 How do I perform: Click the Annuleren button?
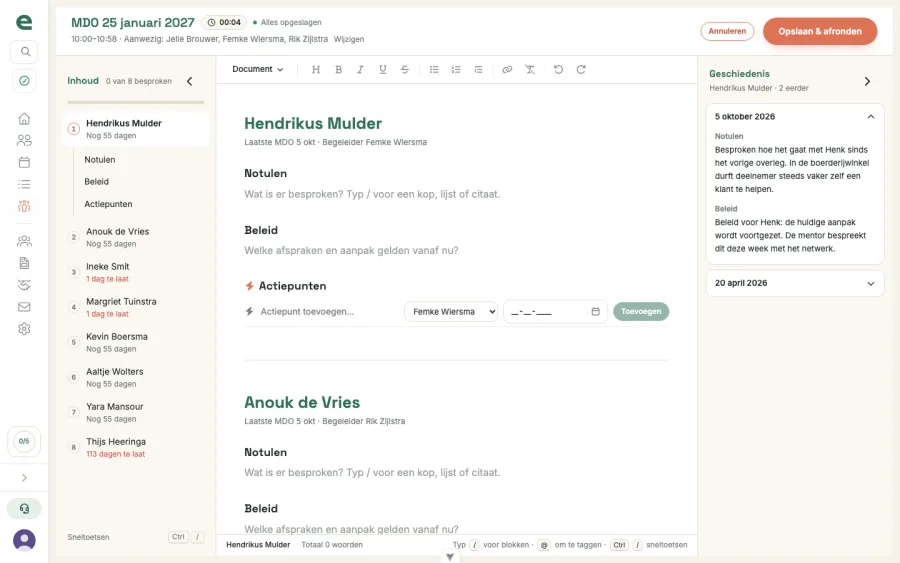click(x=727, y=31)
